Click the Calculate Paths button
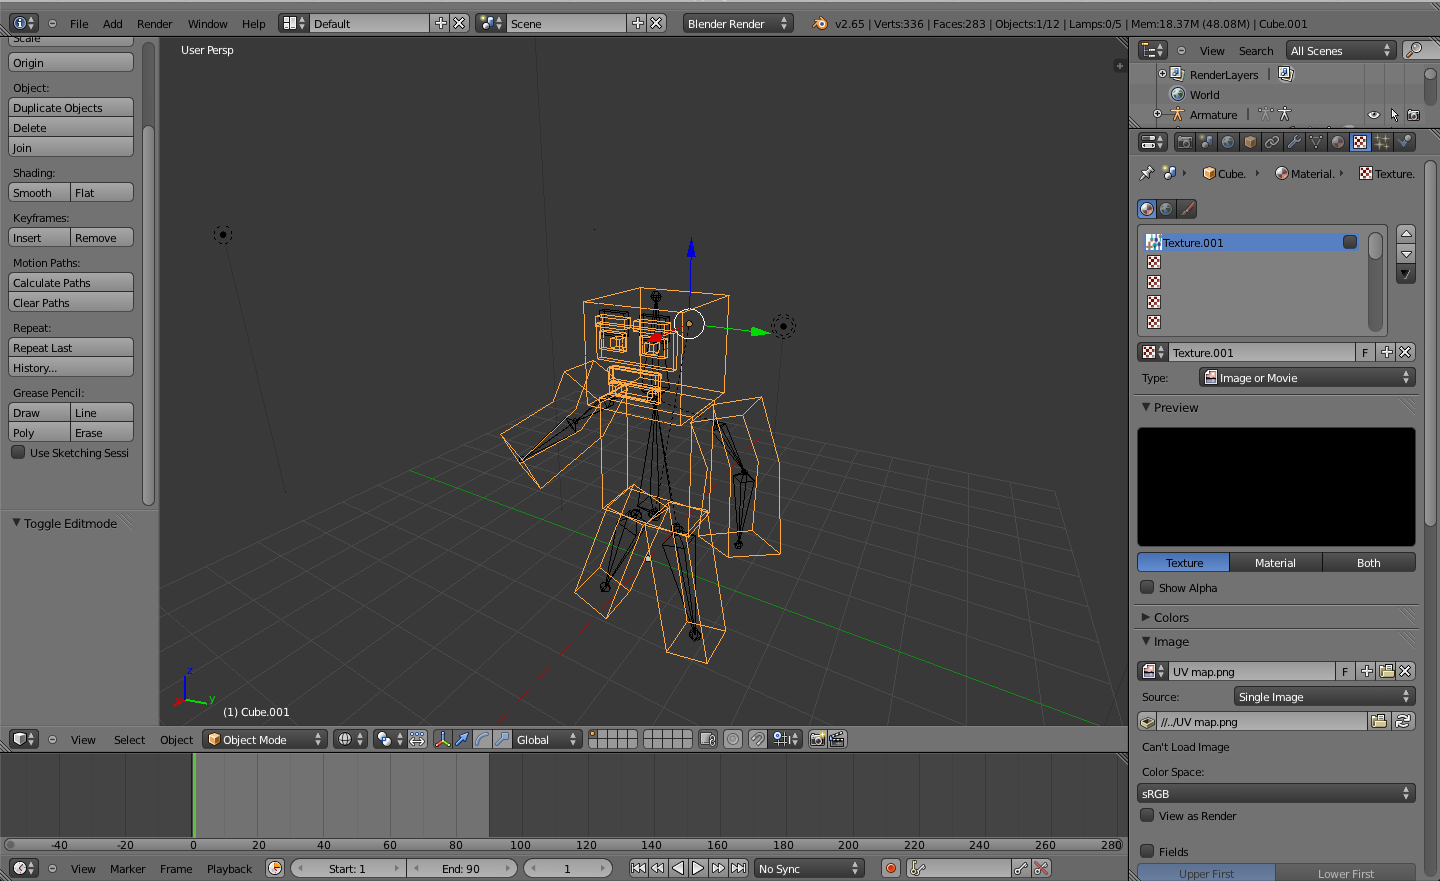The image size is (1440, 881). pyautogui.click(x=70, y=282)
